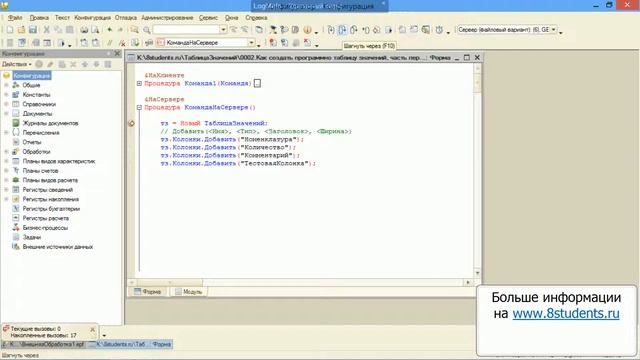Click the delete X icon in Configuration panel toolbar

tap(73, 64)
